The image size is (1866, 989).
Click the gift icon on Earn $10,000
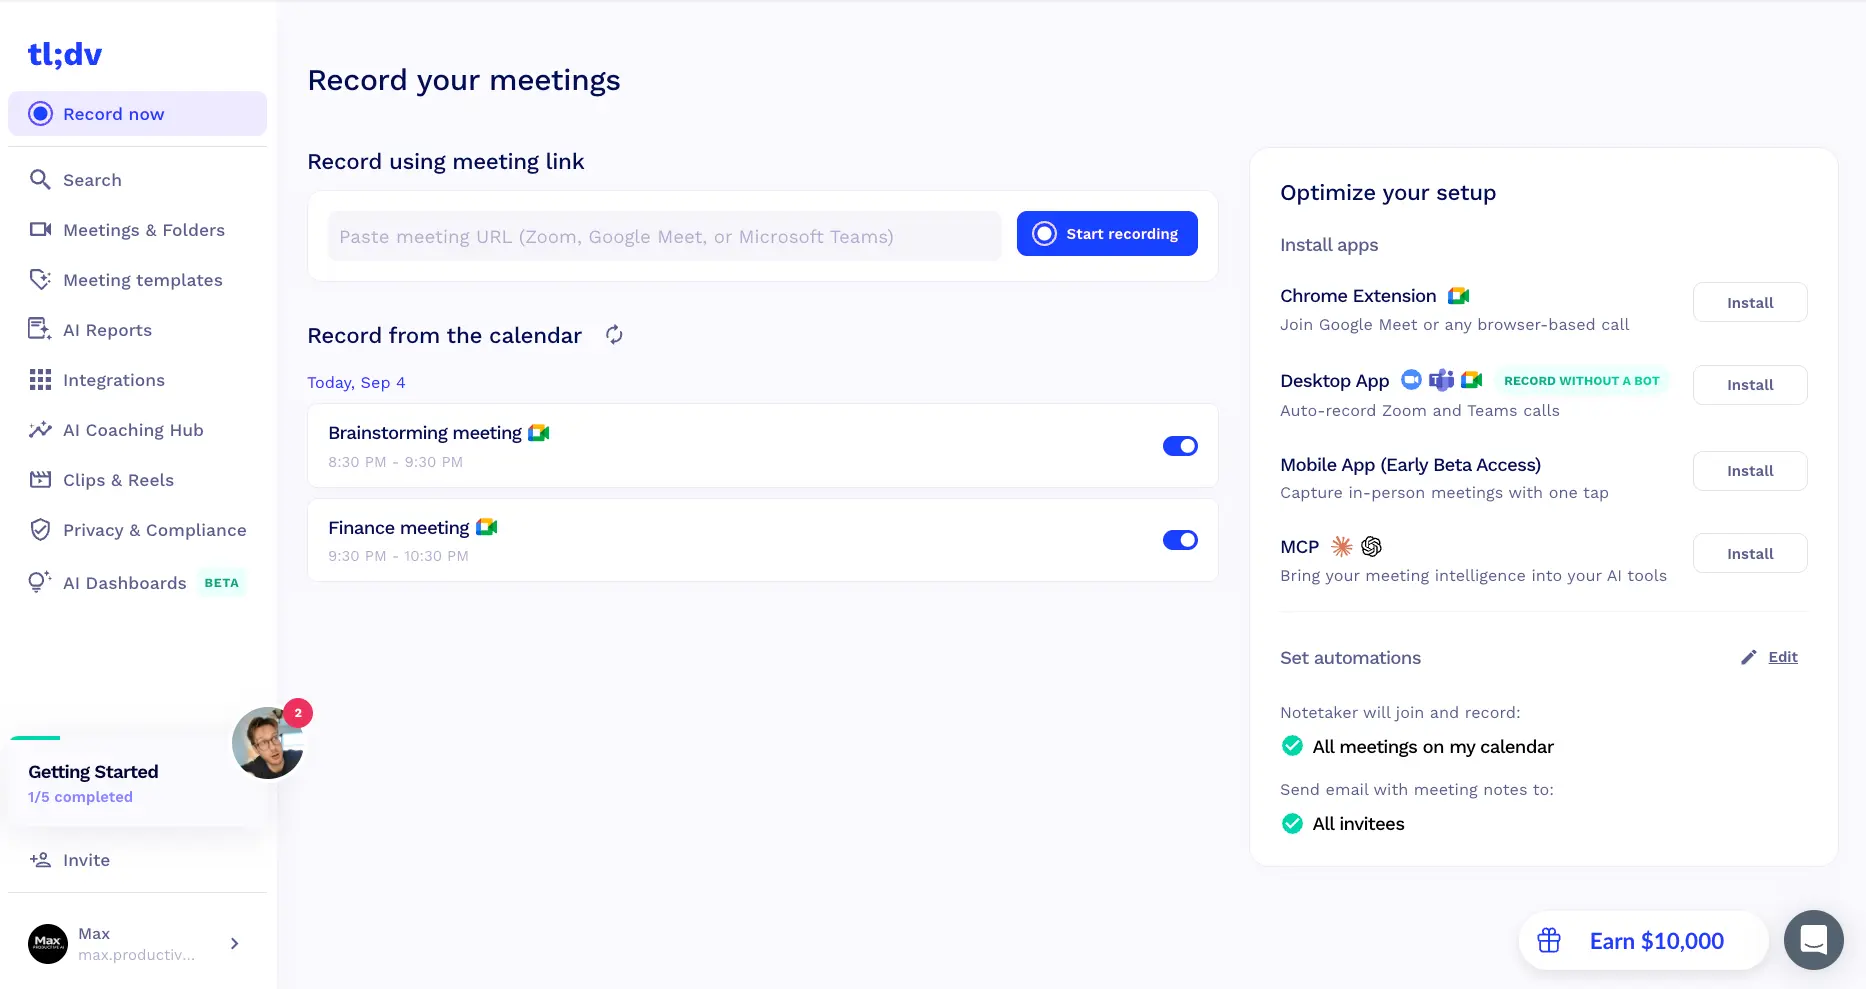1549,940
